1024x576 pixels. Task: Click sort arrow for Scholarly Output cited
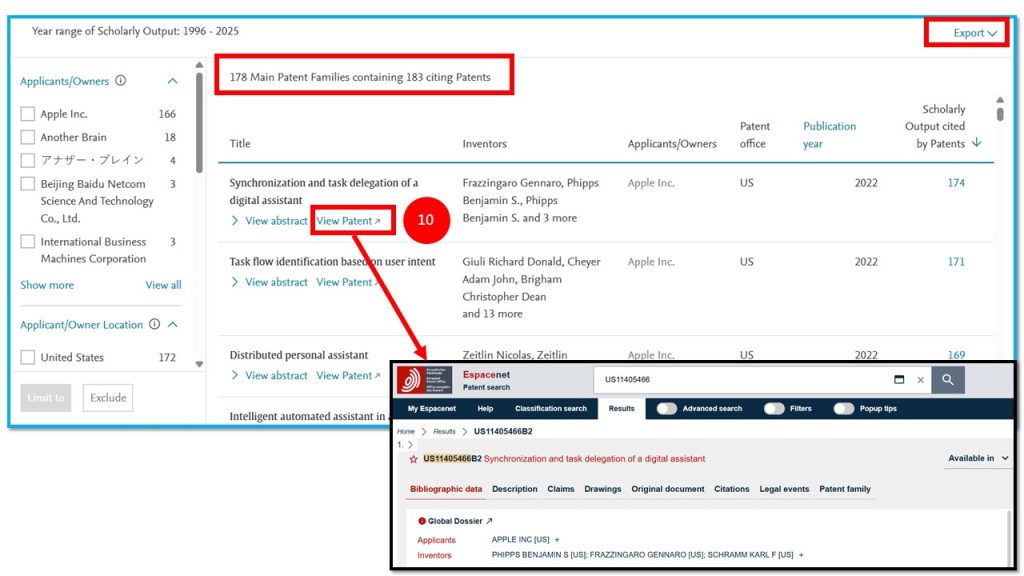coord(976,143)
